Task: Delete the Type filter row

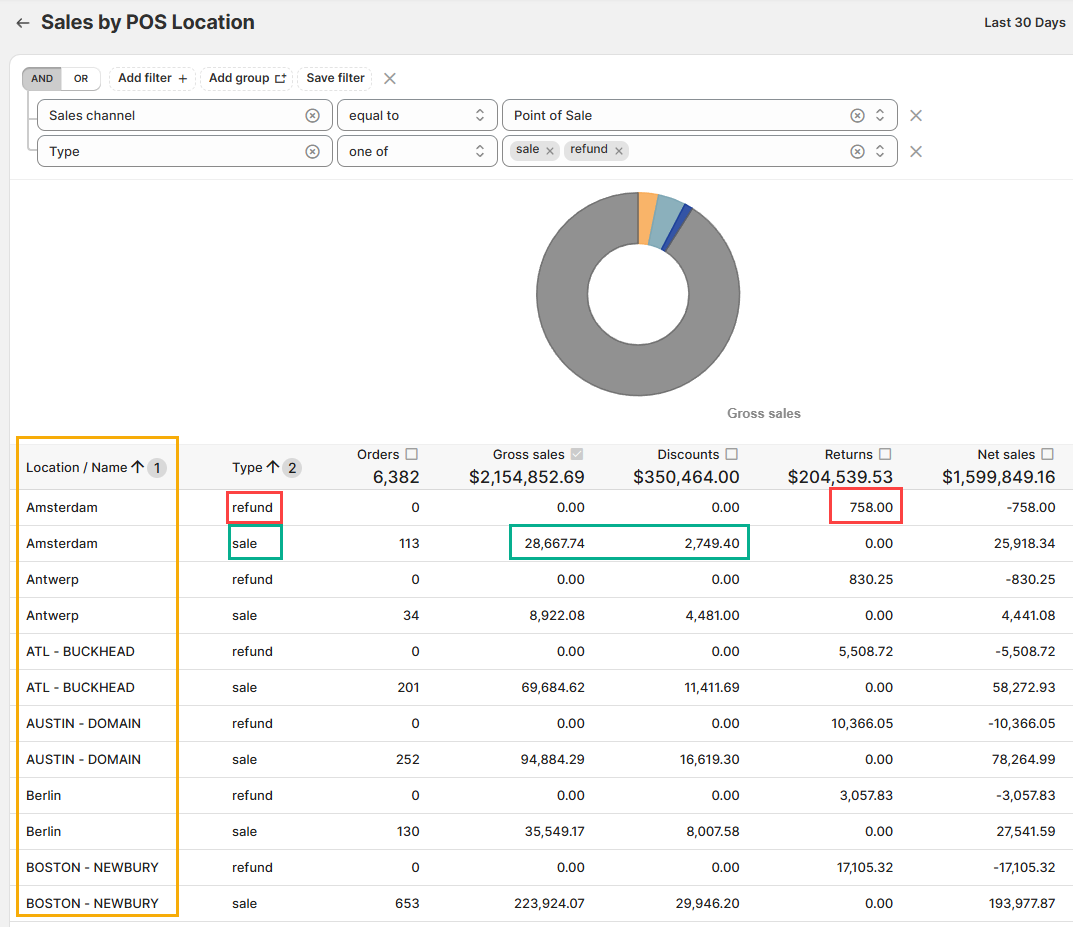Action: click(915, 152)
